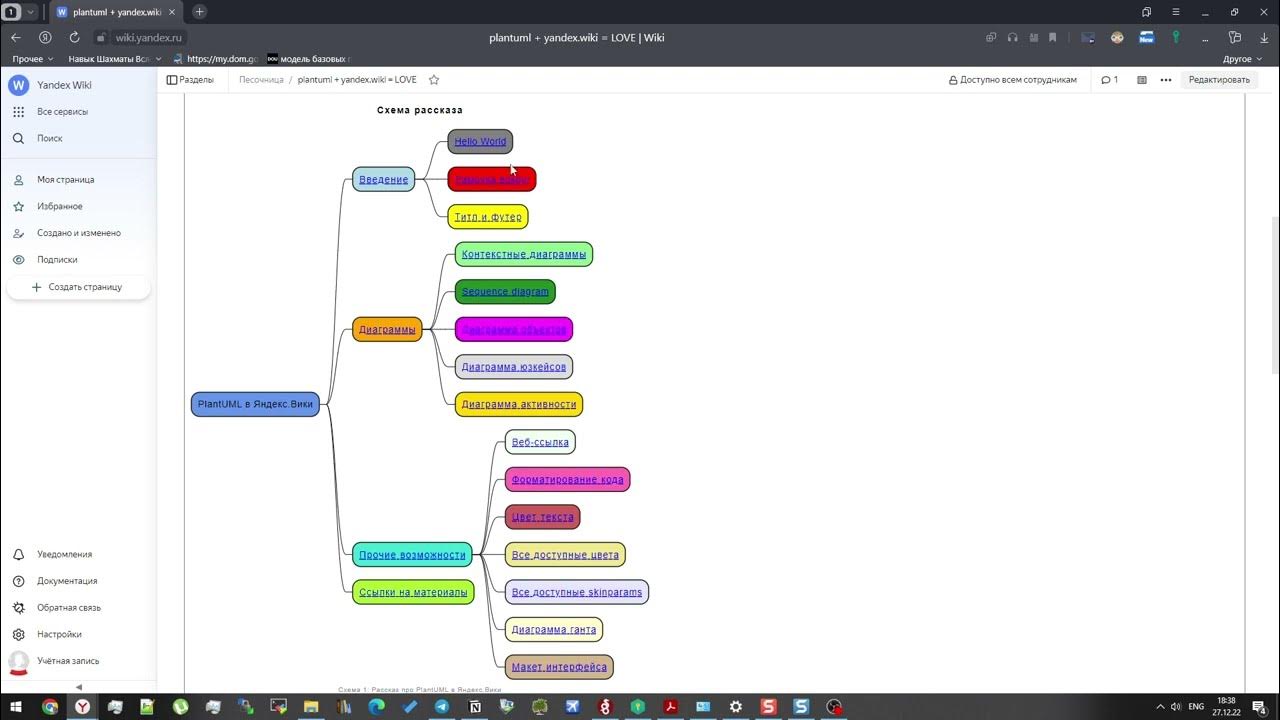Image resolution: width=1280 pixels, height=720 pixels.
Task: Open Диаграмма активности node
Action: click(519, 405)
